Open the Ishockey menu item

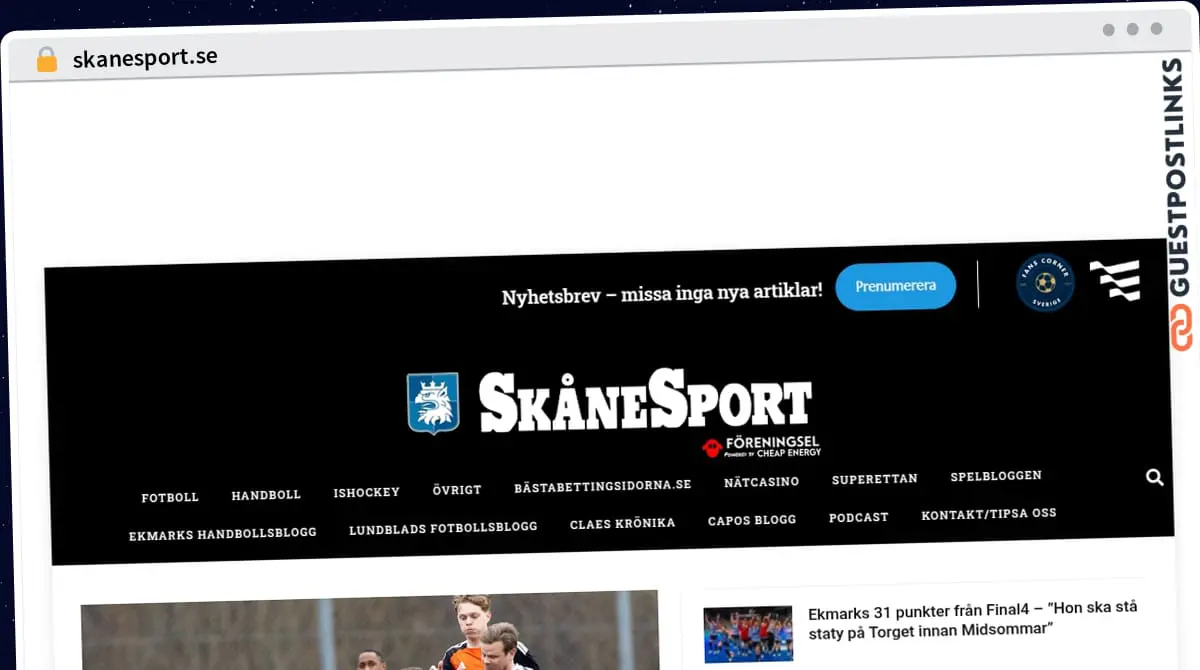click(x=366, y=492)
